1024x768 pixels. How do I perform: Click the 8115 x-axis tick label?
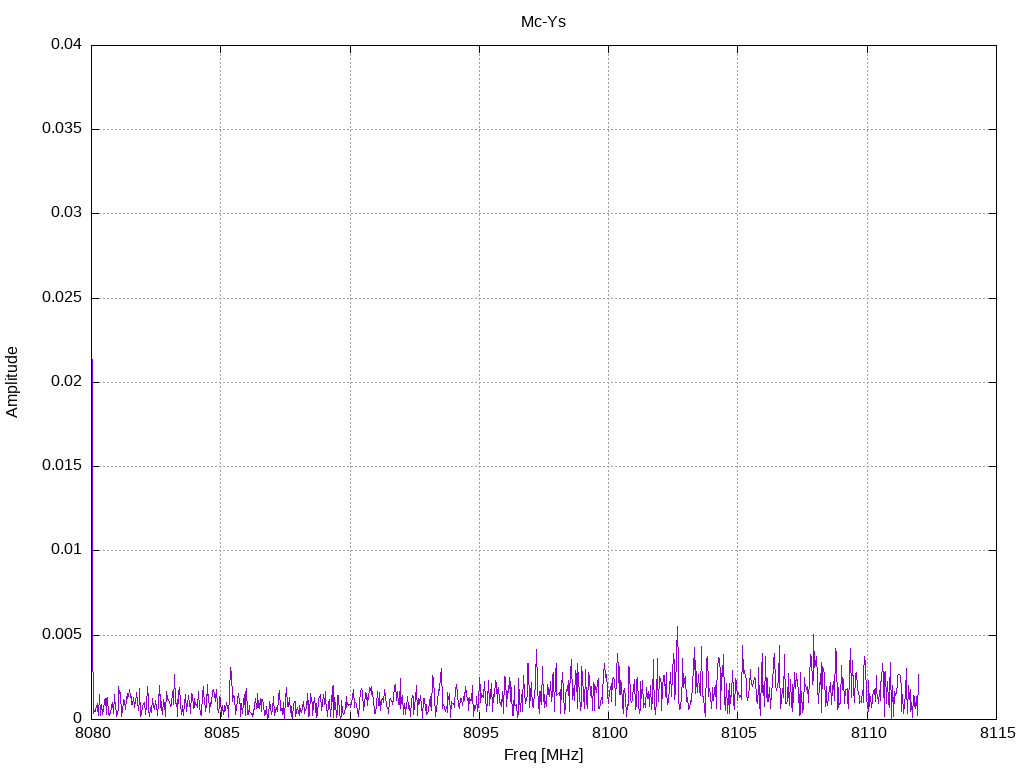(996, 734)
